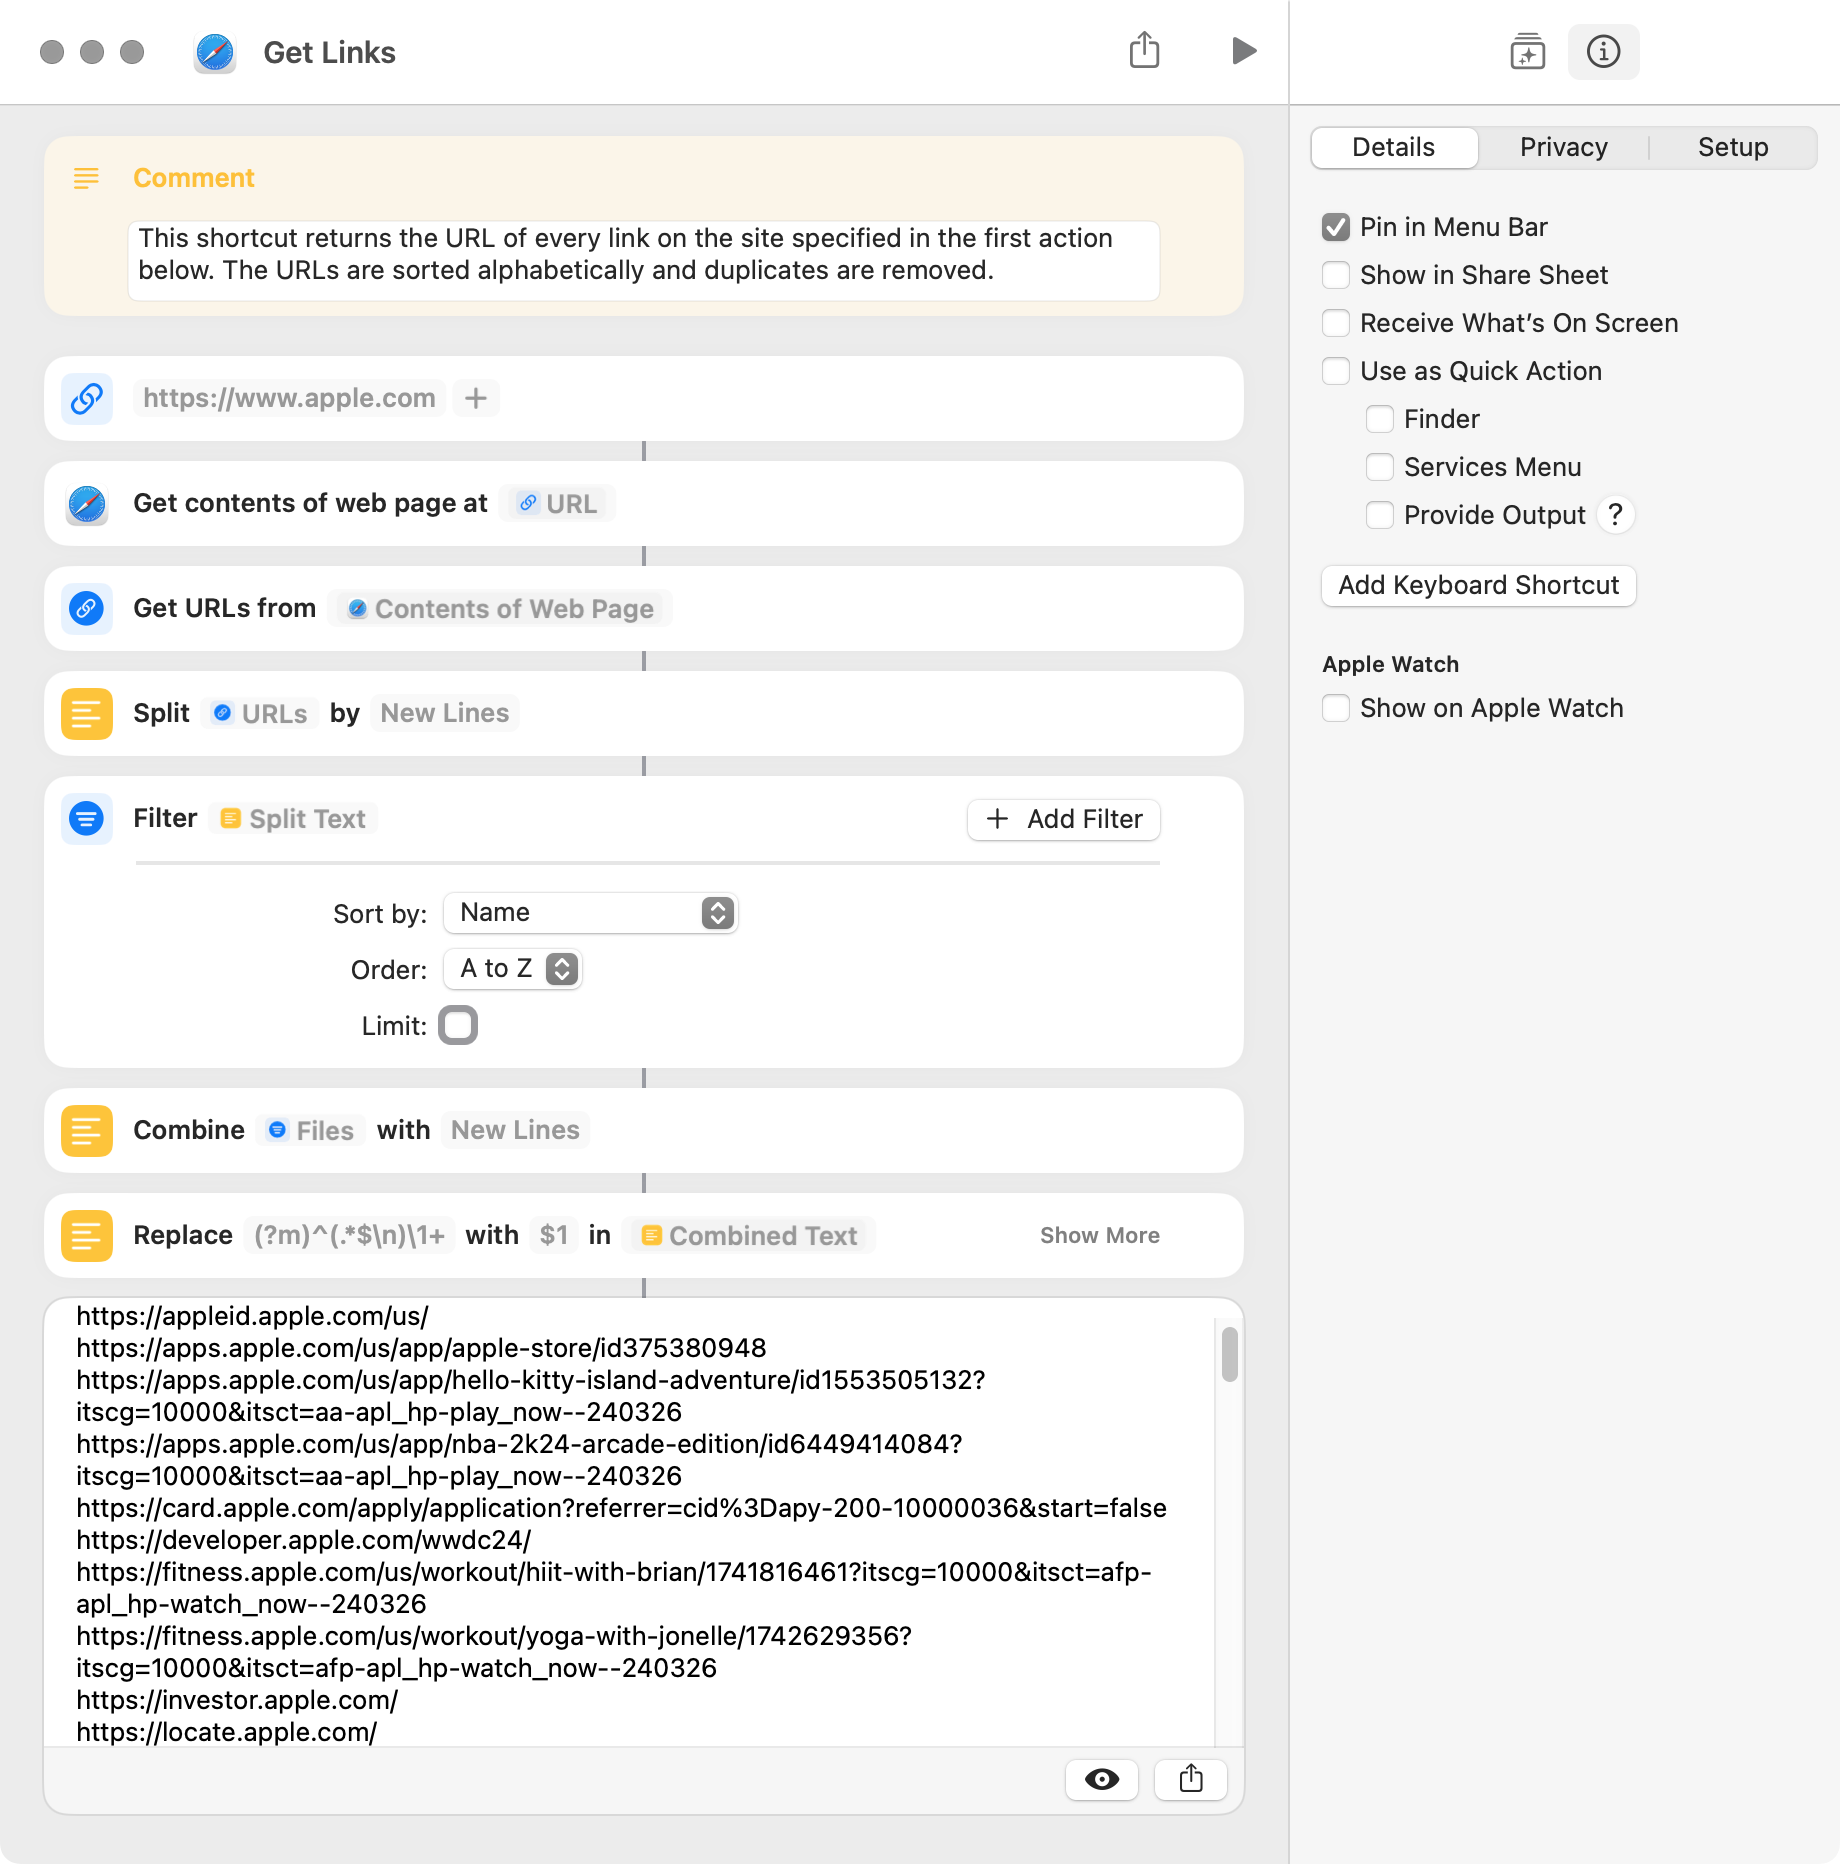Expand Replace action with Show More
Screen dimensions: 1840x1864
point(1100,1235)
